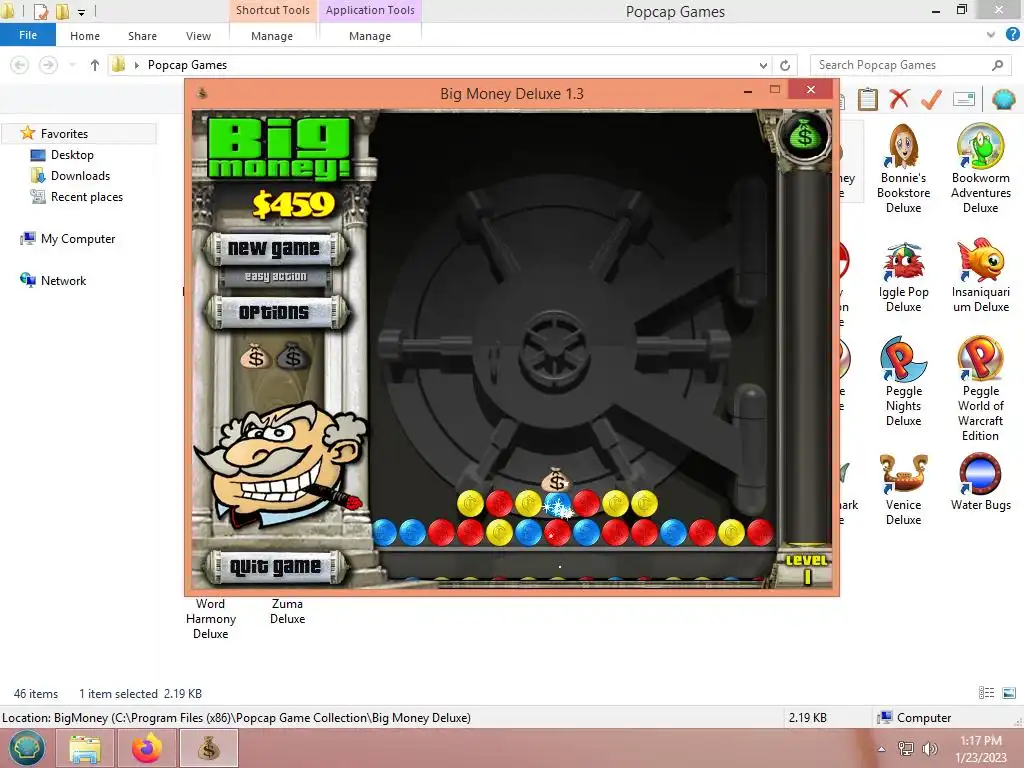Click the clipboard Paste toolbar icon
This screenshot has height=768, width=1024.
pos(867,99)
